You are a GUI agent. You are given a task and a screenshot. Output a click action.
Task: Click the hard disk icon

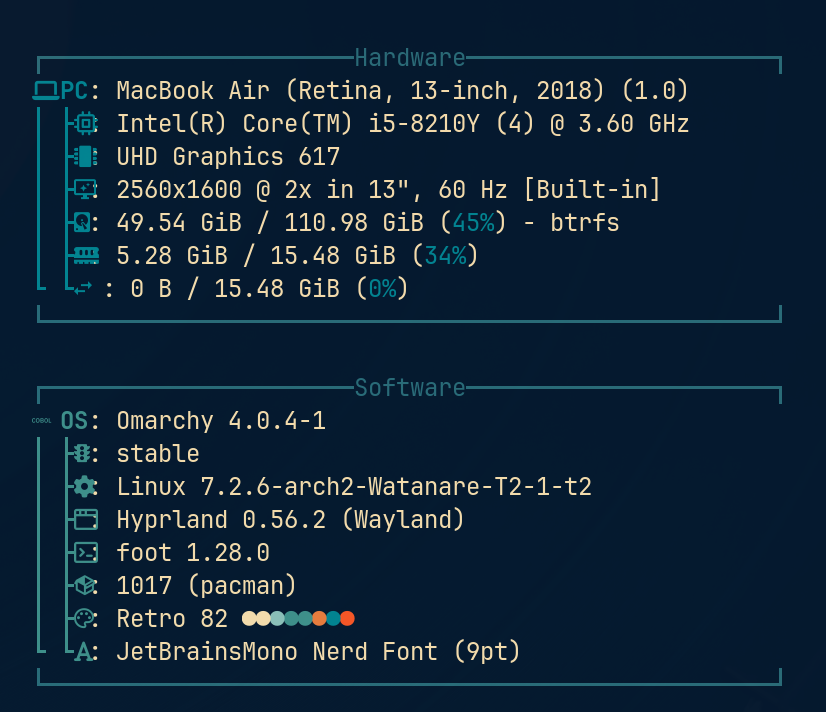click(x=83, y=222)
